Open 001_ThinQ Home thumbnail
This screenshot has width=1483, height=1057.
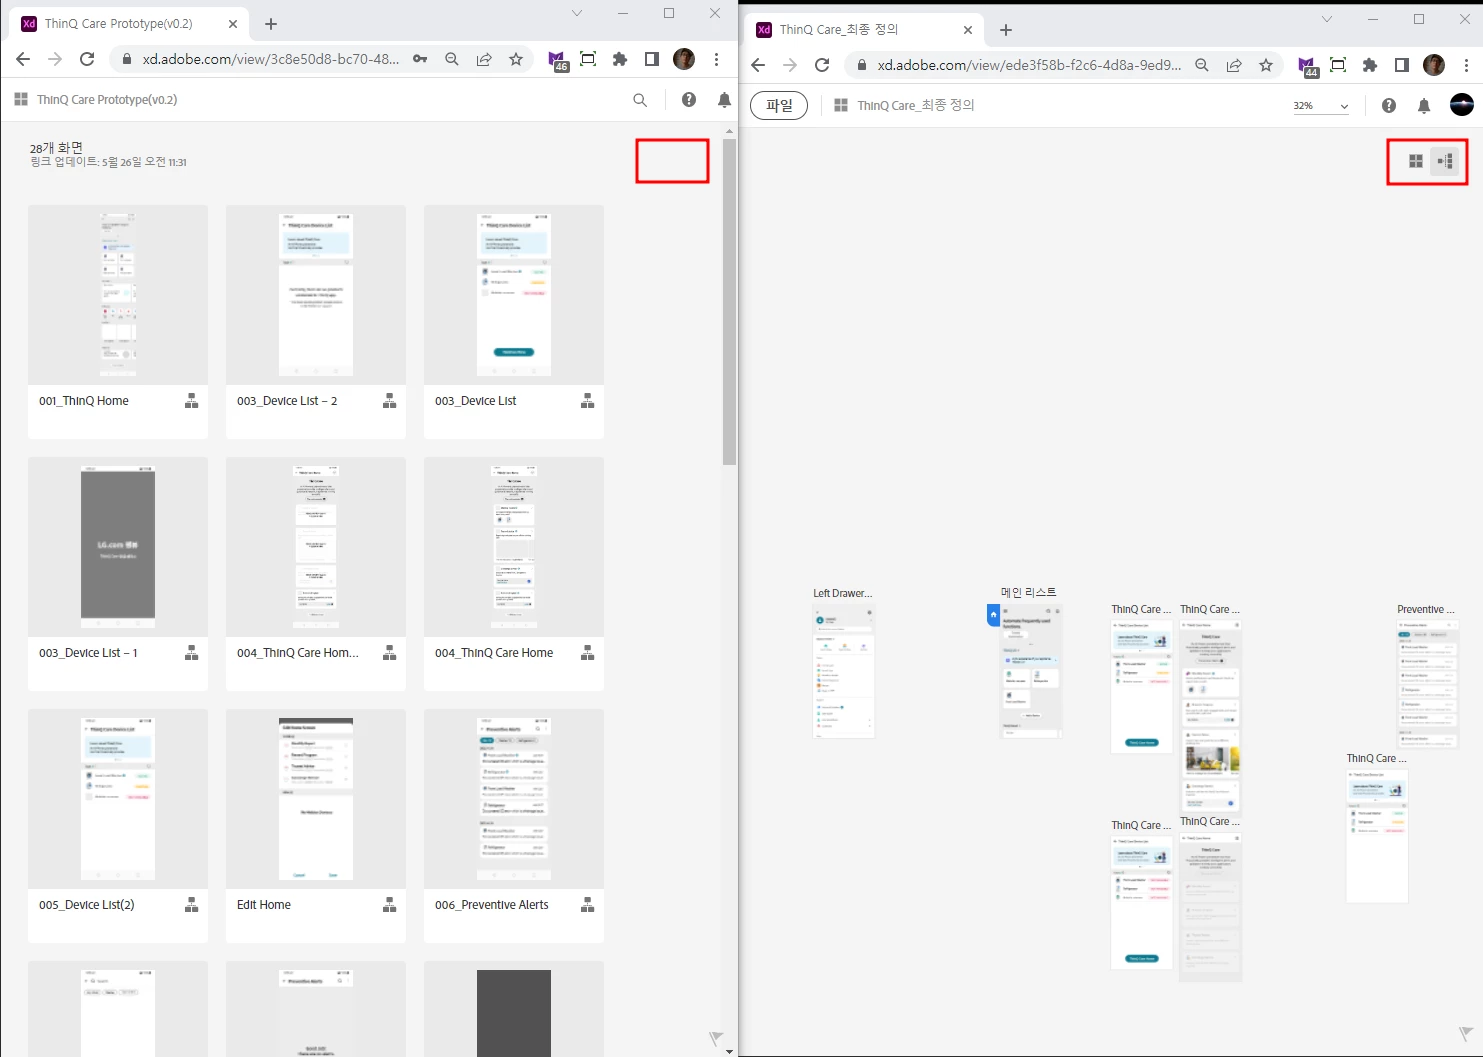coord(118,294)
